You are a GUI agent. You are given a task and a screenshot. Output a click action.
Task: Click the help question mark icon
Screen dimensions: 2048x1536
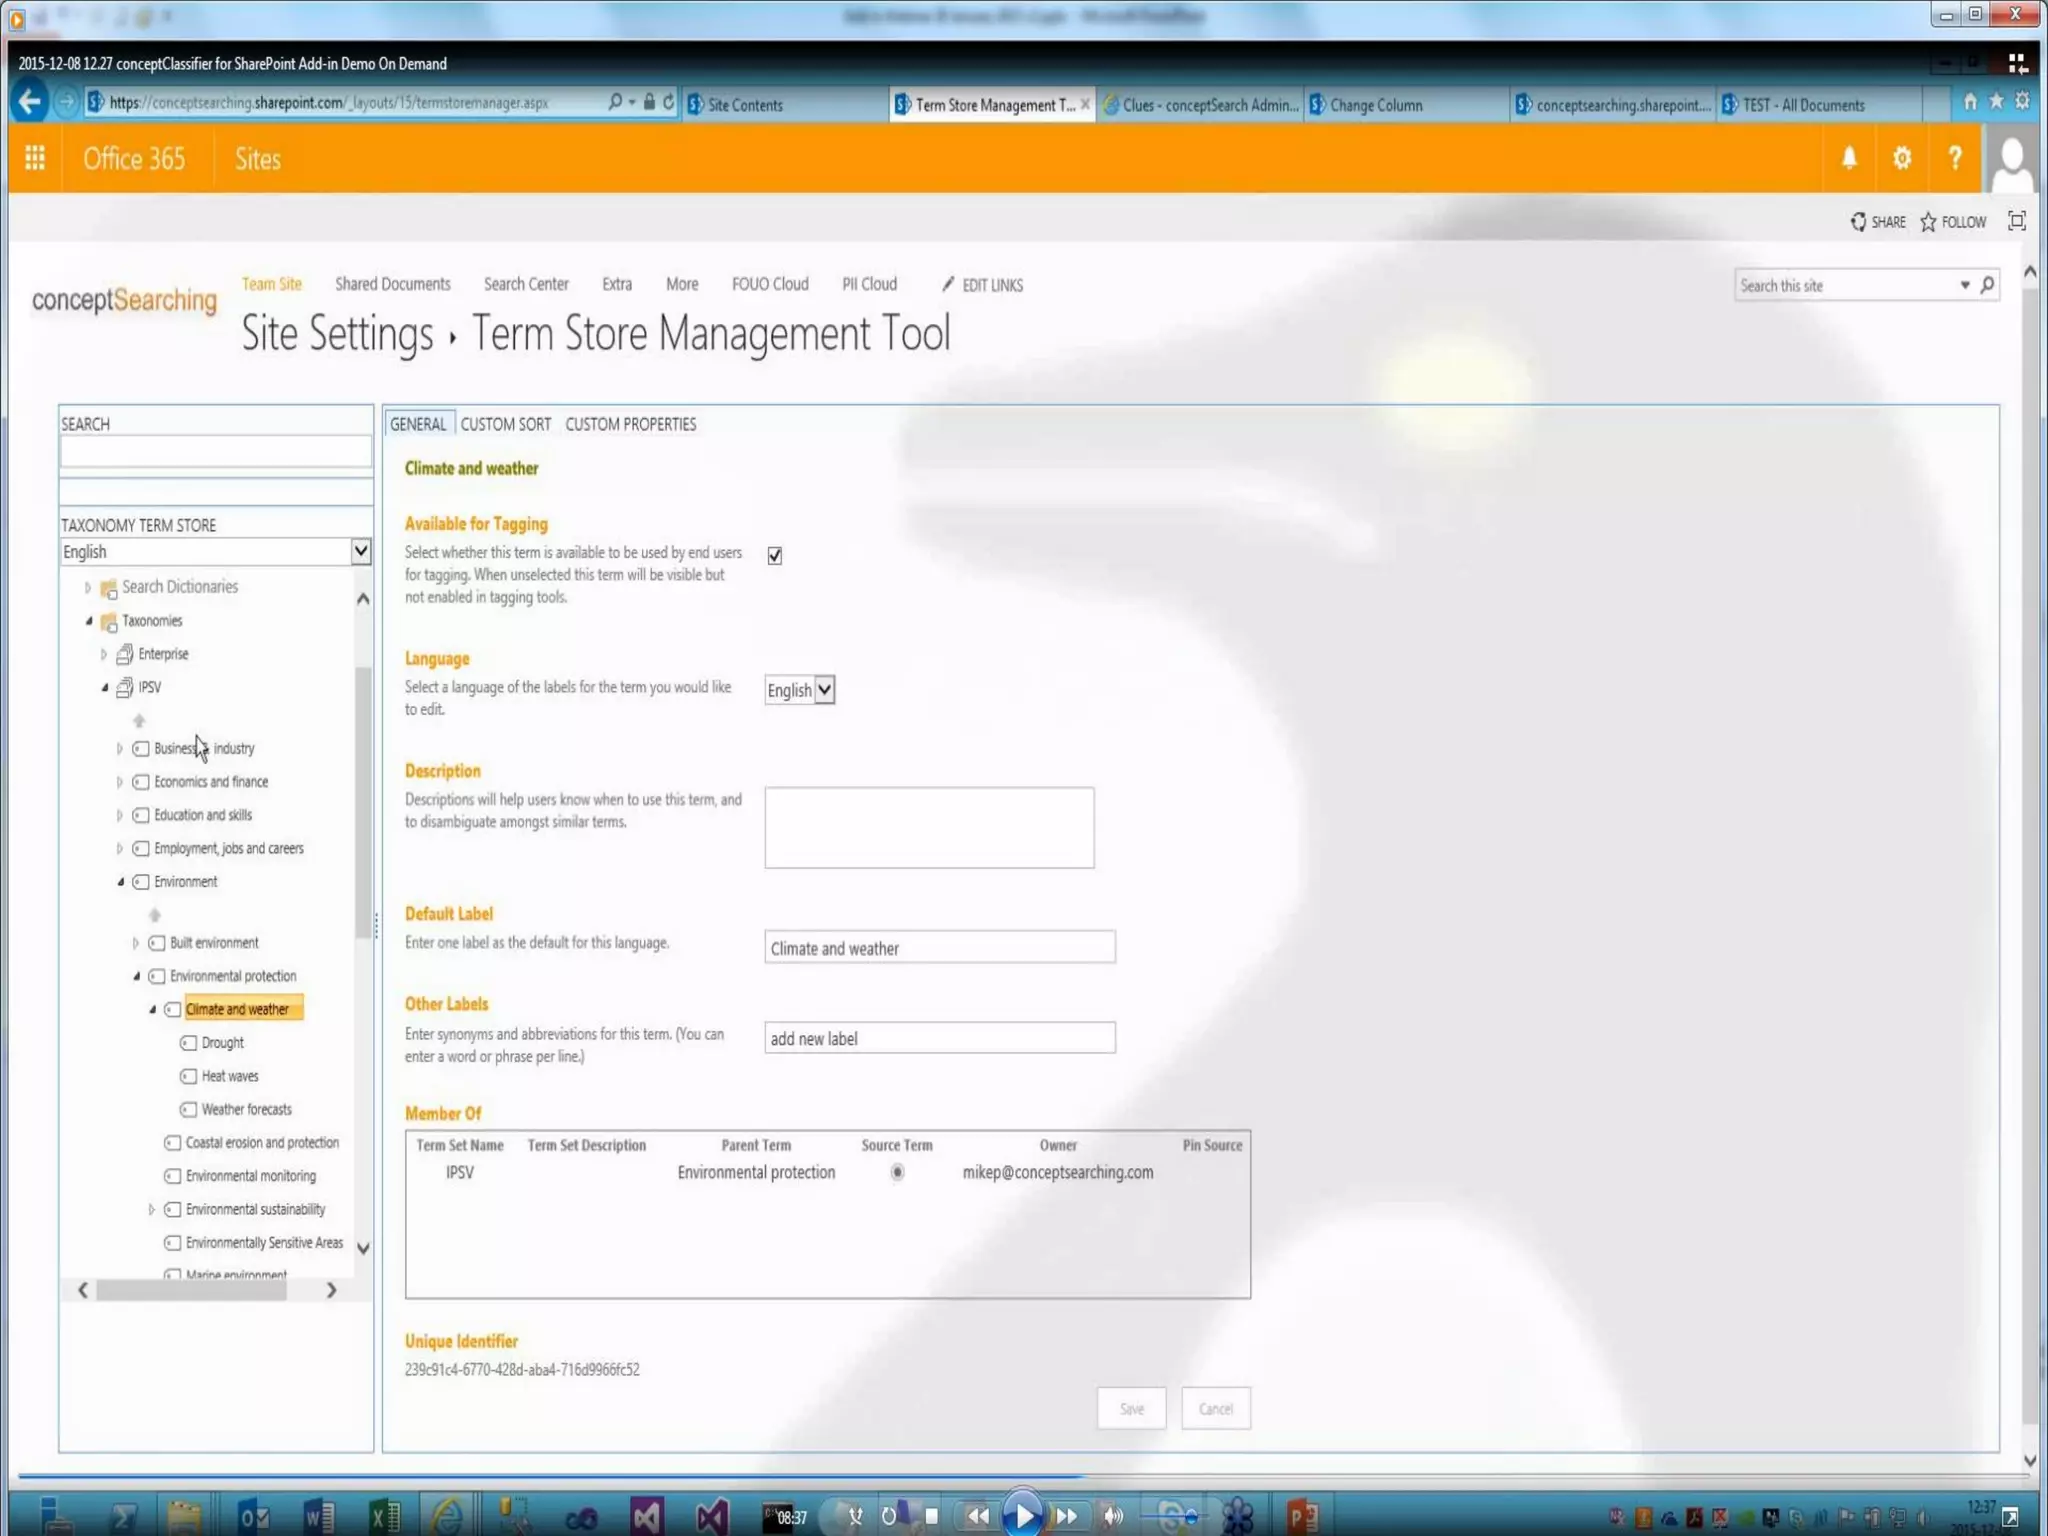coord(1954,158)
